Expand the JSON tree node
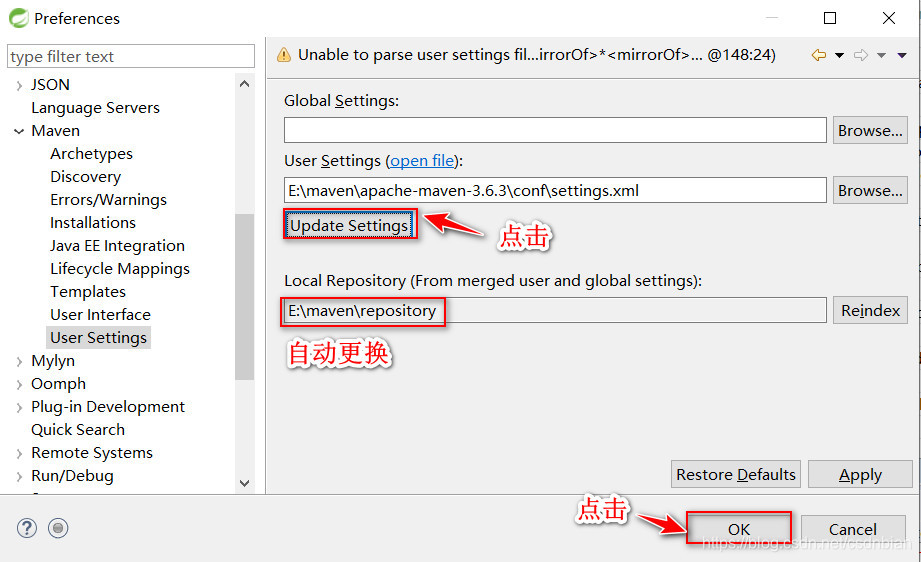This screenshot has height=562, width=921. (19, 86)
